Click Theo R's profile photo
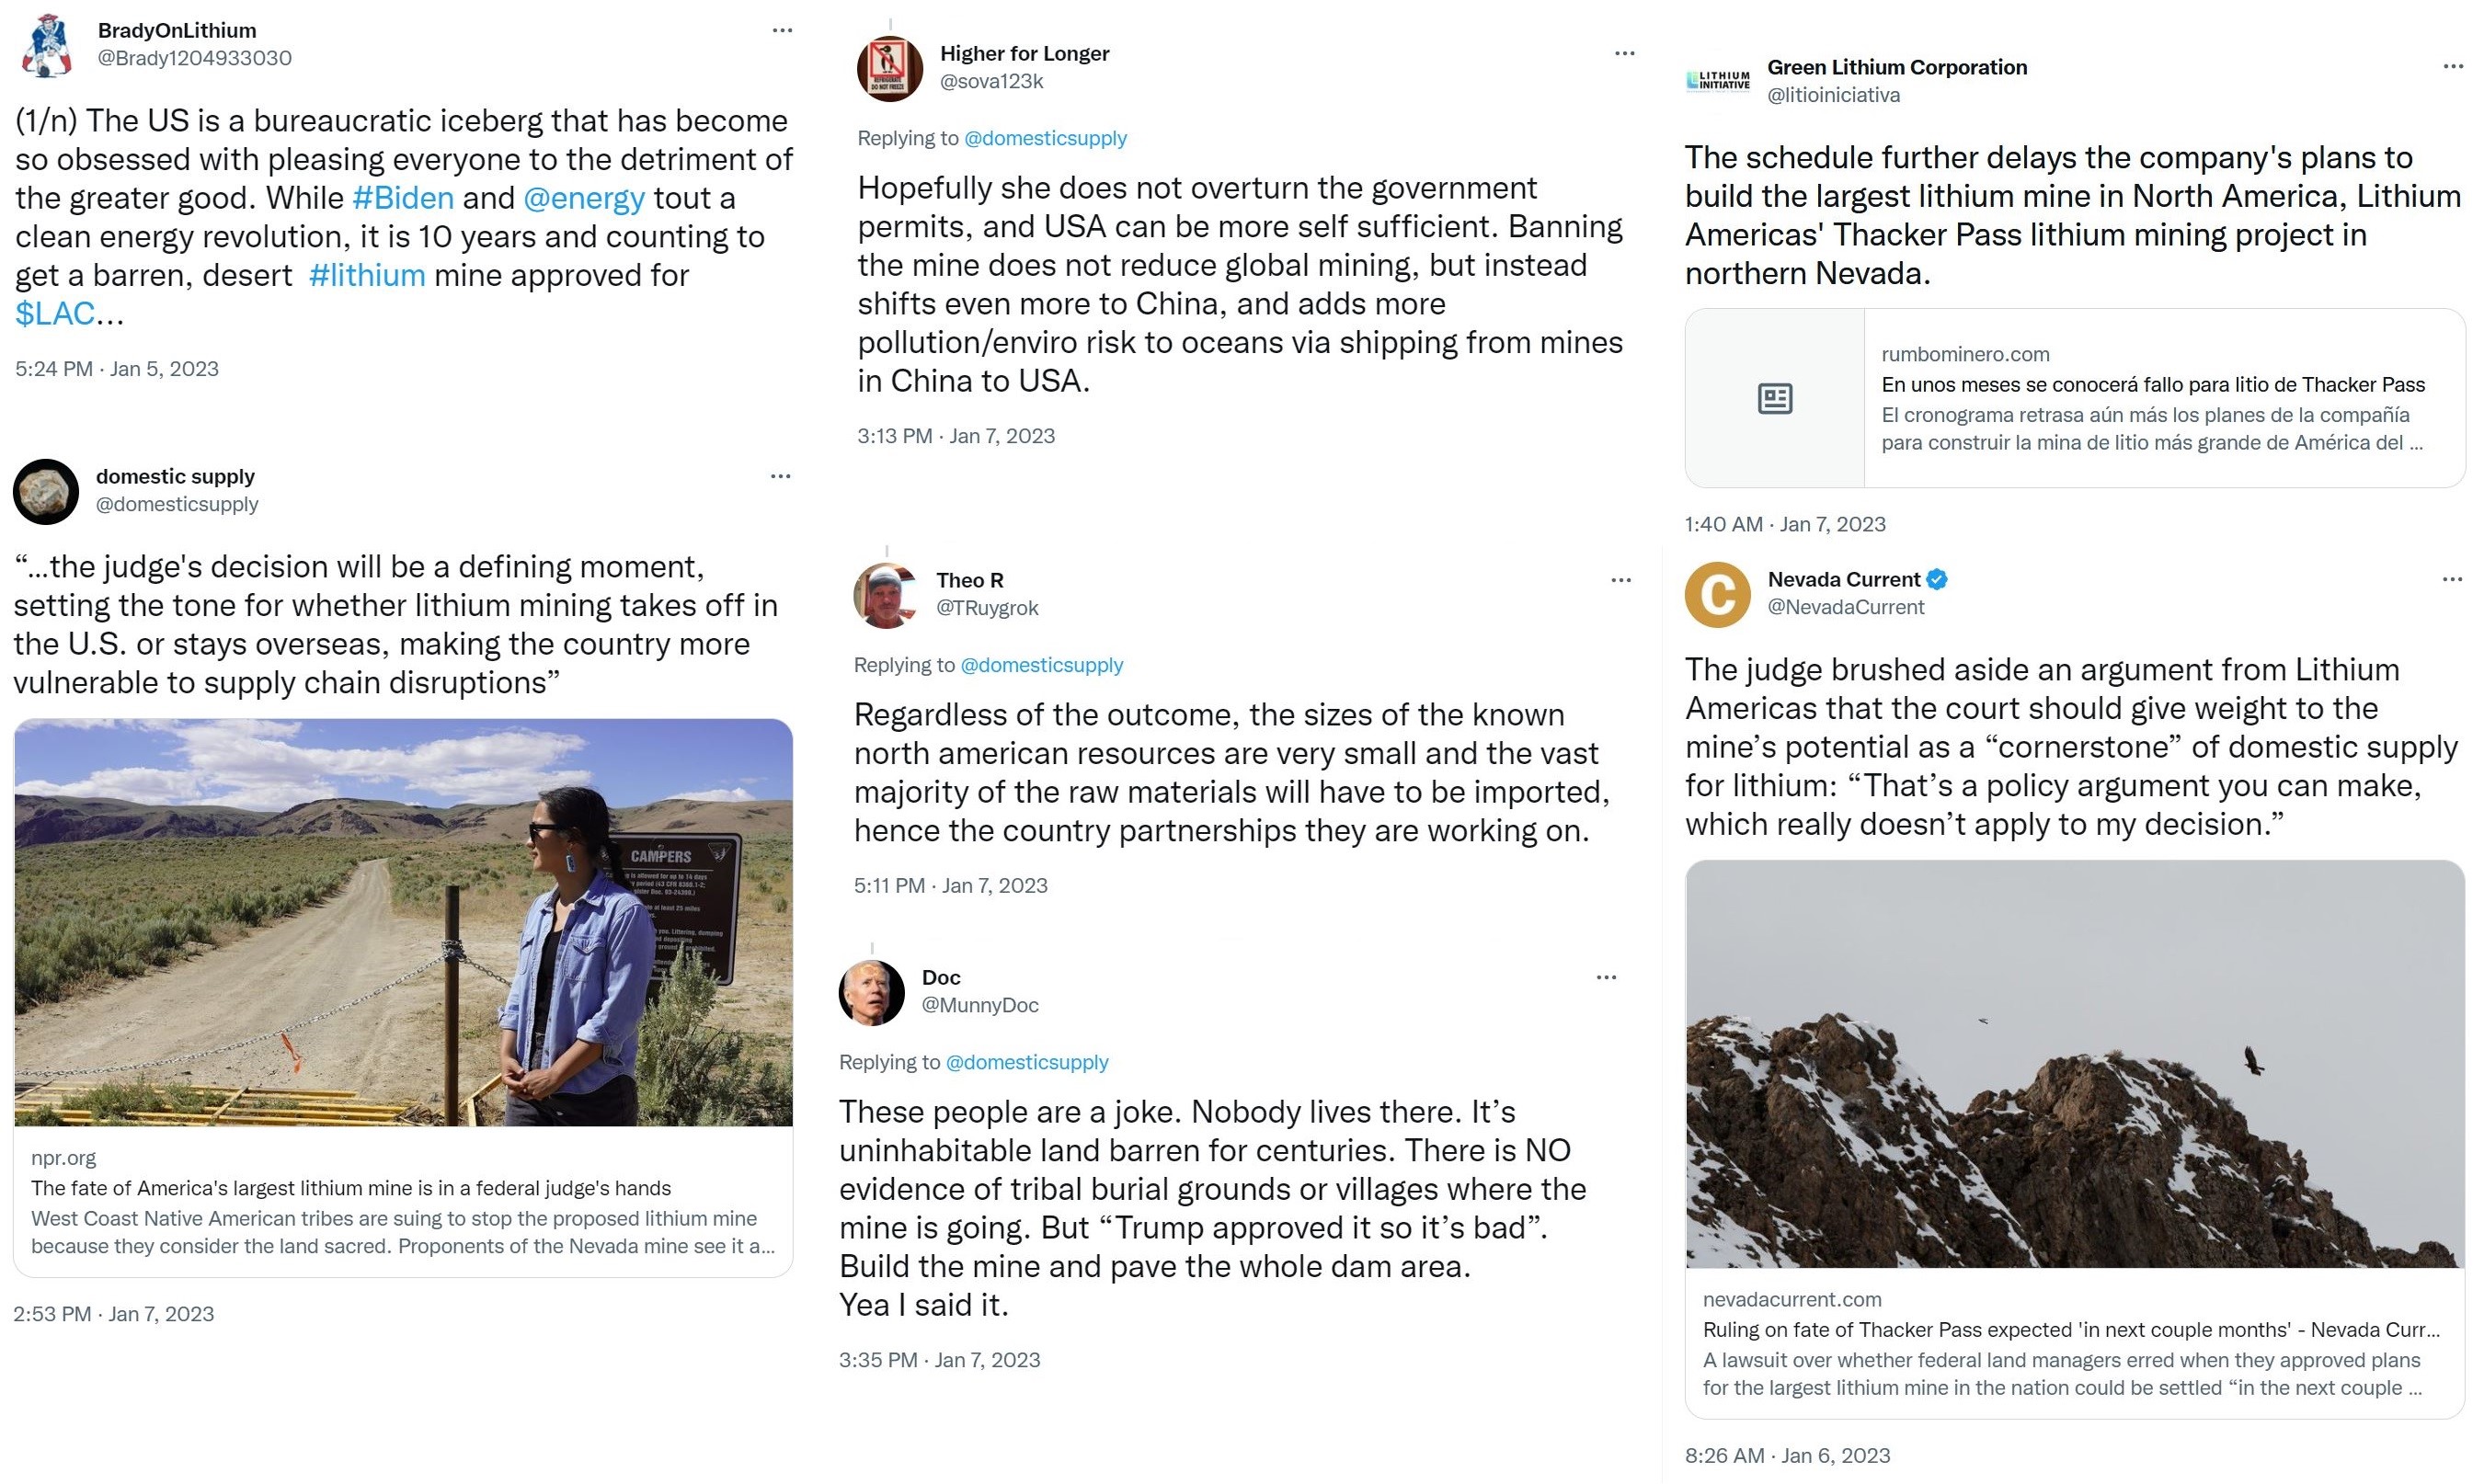 [x=886, y=595]
